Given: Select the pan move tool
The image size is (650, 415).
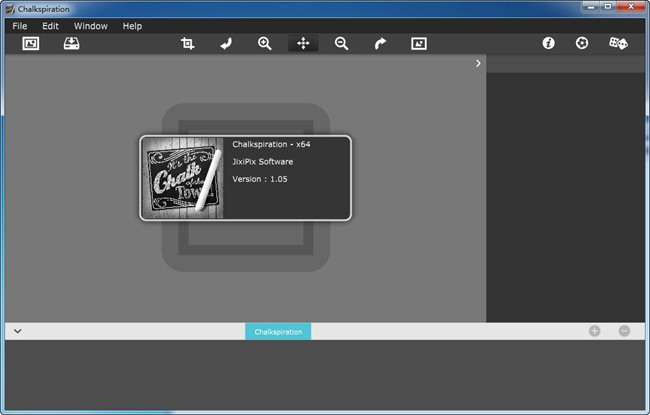Looking at the screenshot, I should [x=303, y=44].
